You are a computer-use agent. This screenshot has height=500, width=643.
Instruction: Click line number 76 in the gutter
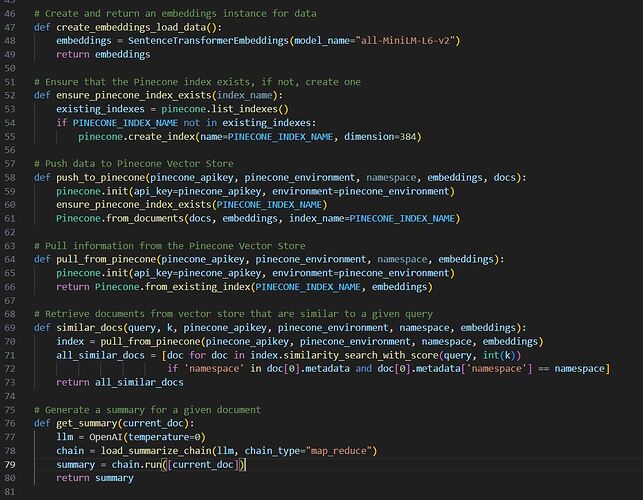10,423
